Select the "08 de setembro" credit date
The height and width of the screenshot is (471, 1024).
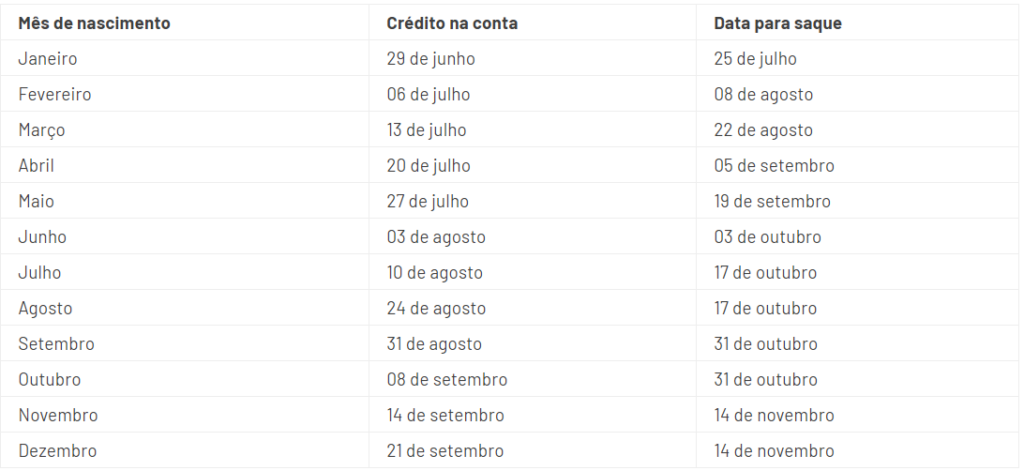click(447, 380)
